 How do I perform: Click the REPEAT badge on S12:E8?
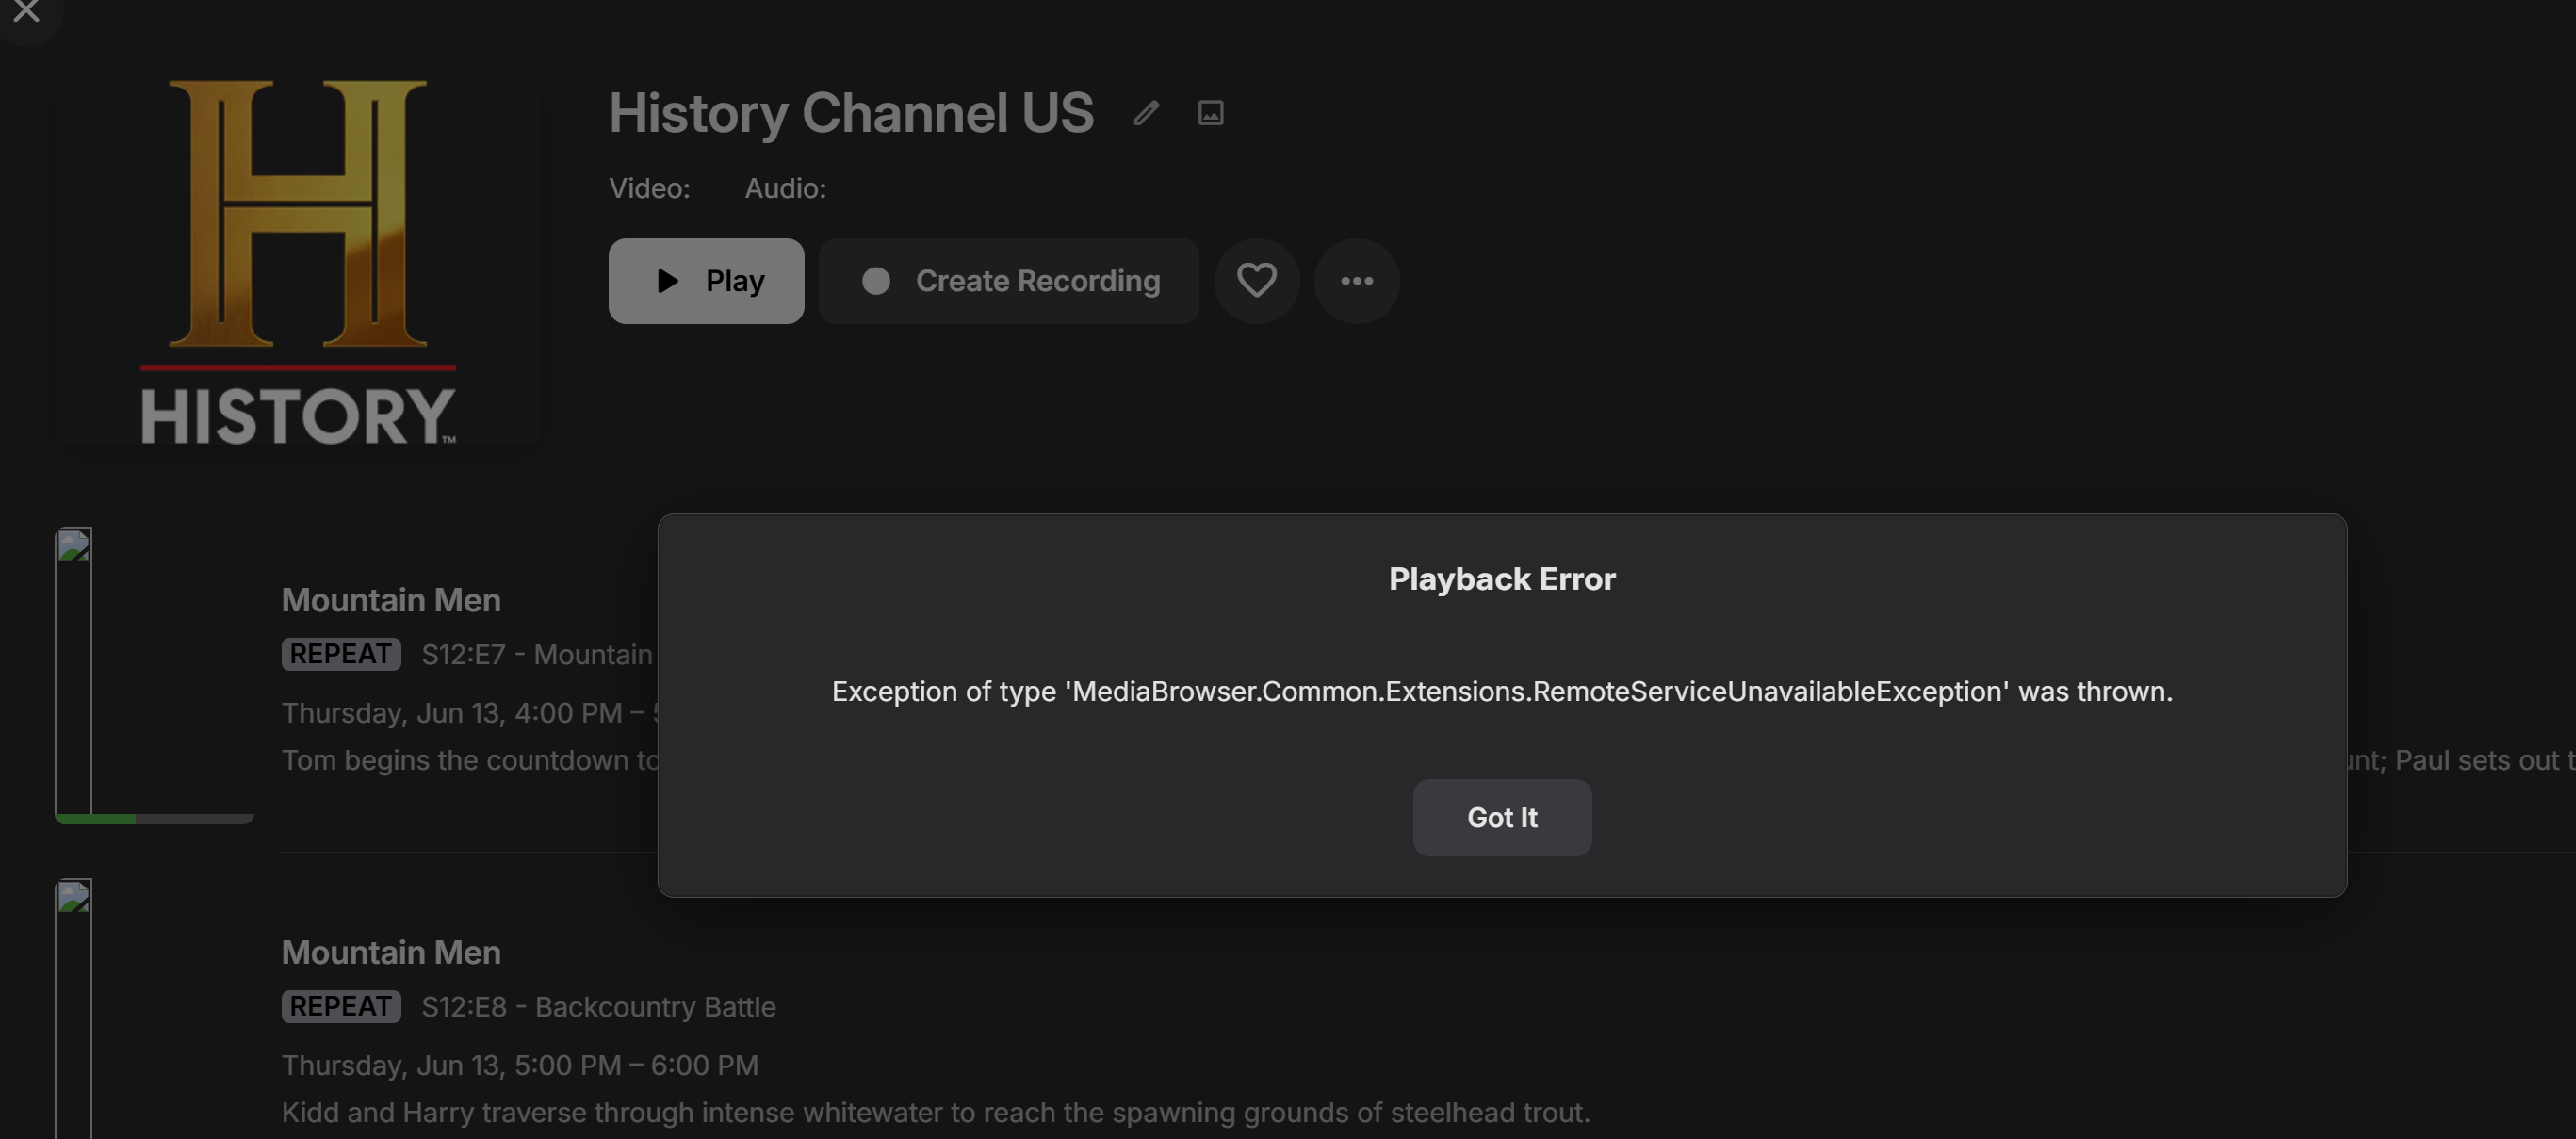(x=341, y=1006)
